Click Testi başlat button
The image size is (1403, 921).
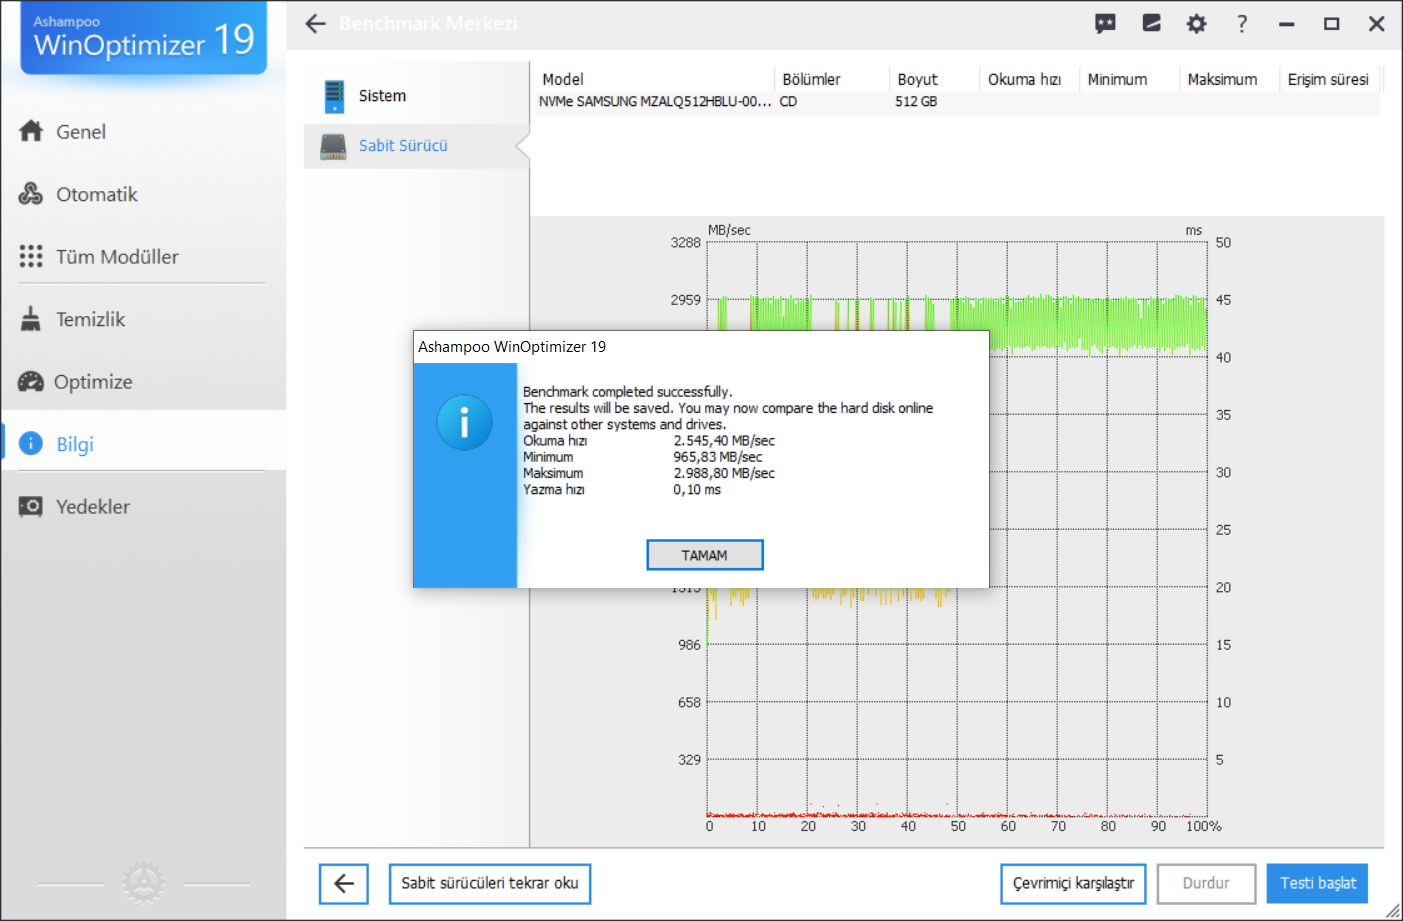(x=1318, y=884)
